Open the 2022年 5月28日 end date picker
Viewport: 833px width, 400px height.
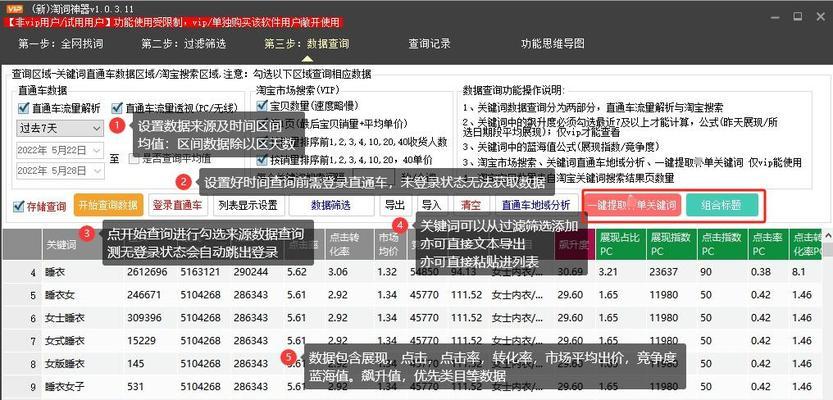60,170
